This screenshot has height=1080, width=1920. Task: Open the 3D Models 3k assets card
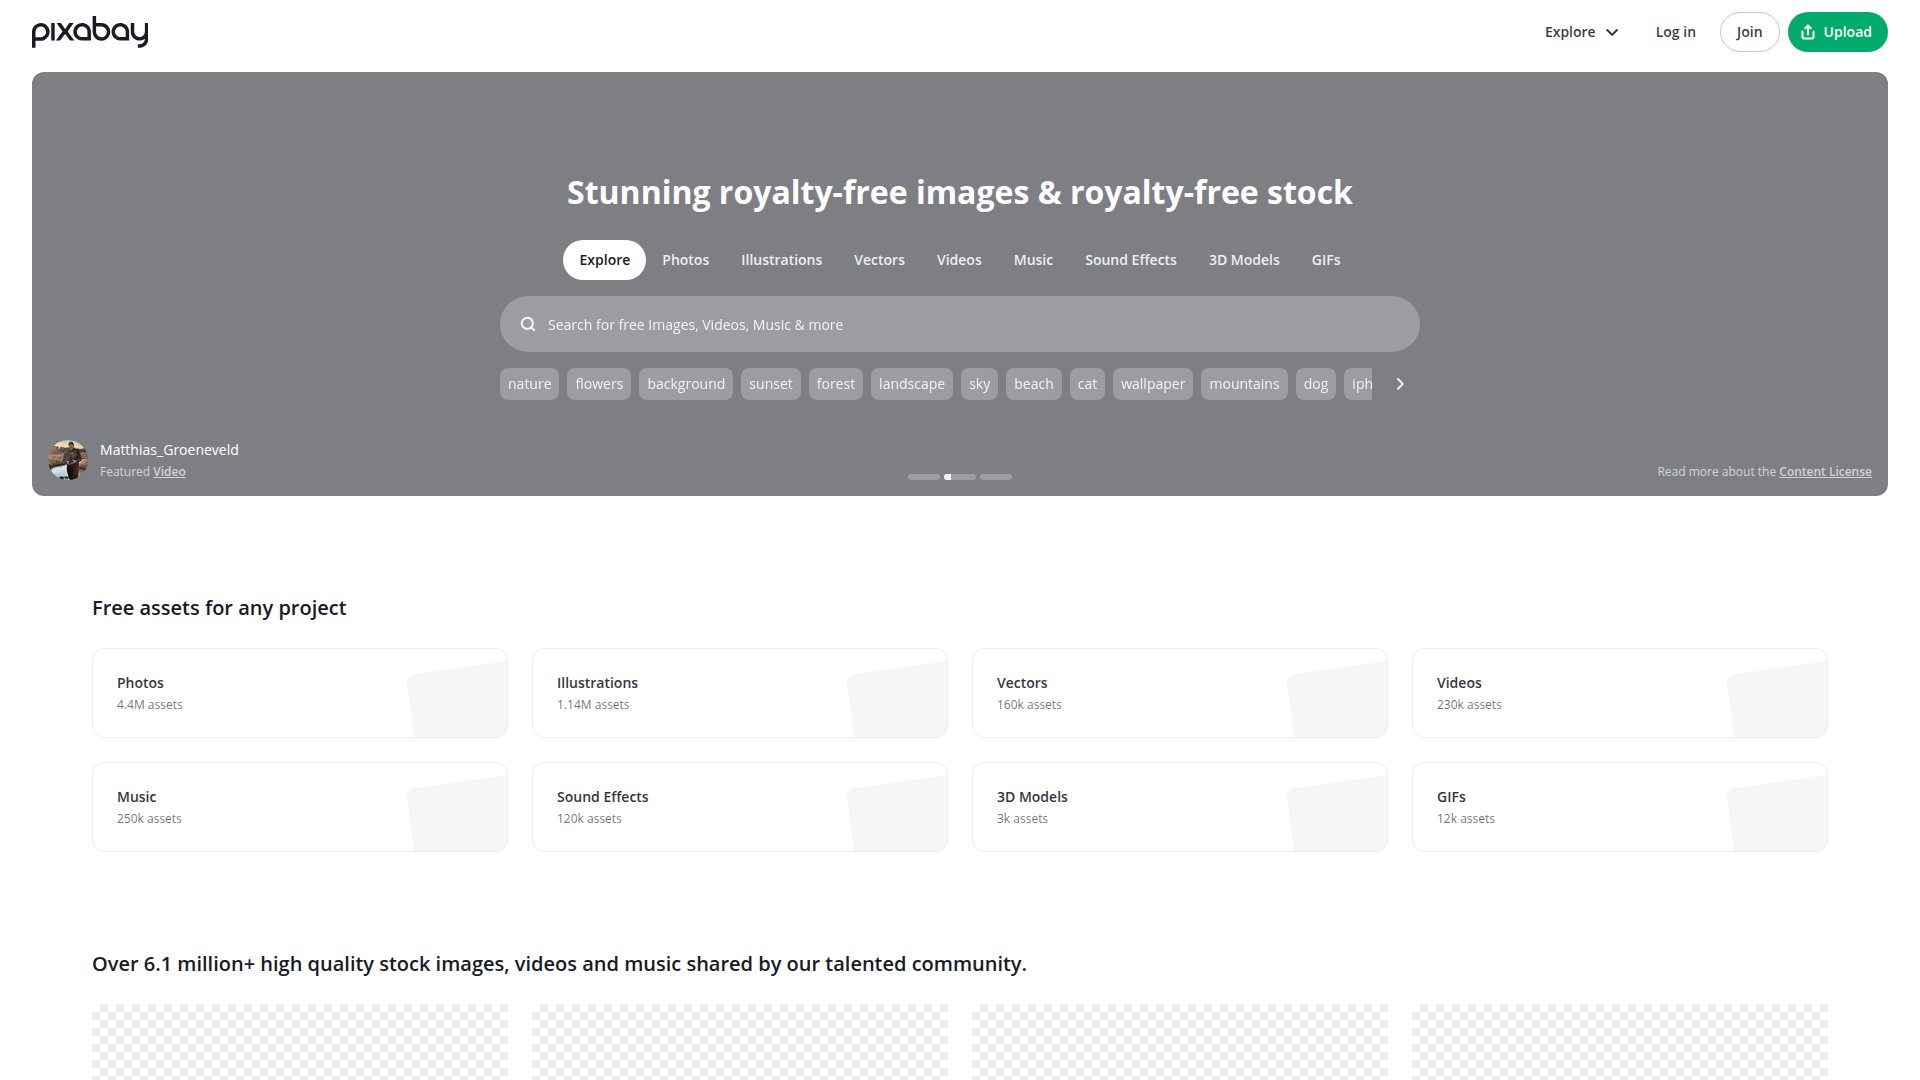pyautogui.click(x=1180, y=807)
